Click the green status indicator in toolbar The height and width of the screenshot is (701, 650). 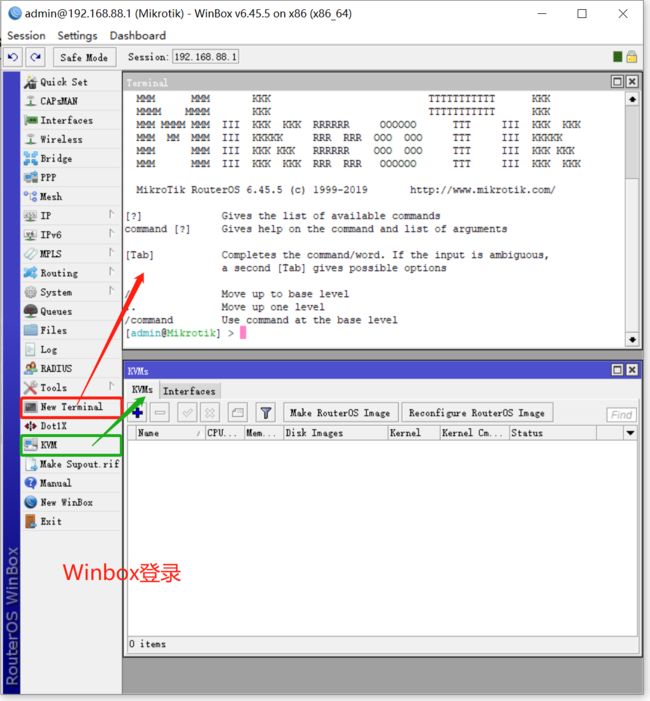[618, 57]
